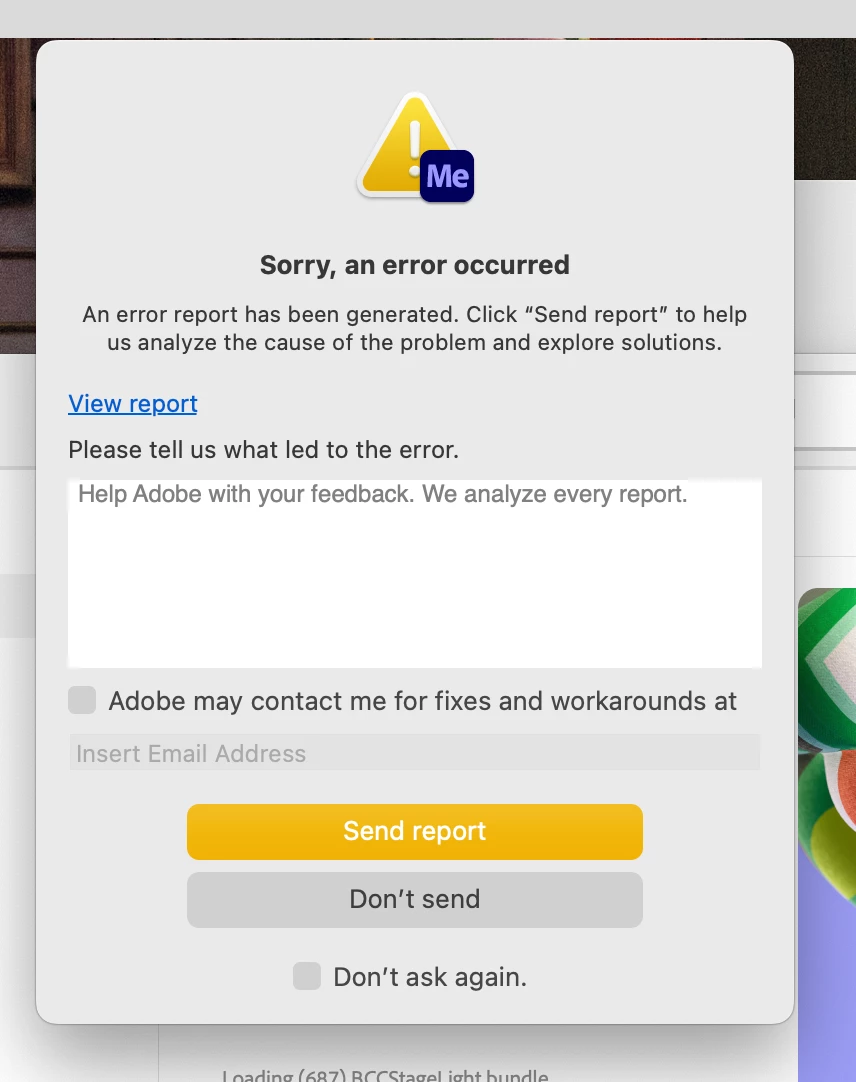Click 'Please tell us what led' text

pyautogui.click(x=263, y=450)
